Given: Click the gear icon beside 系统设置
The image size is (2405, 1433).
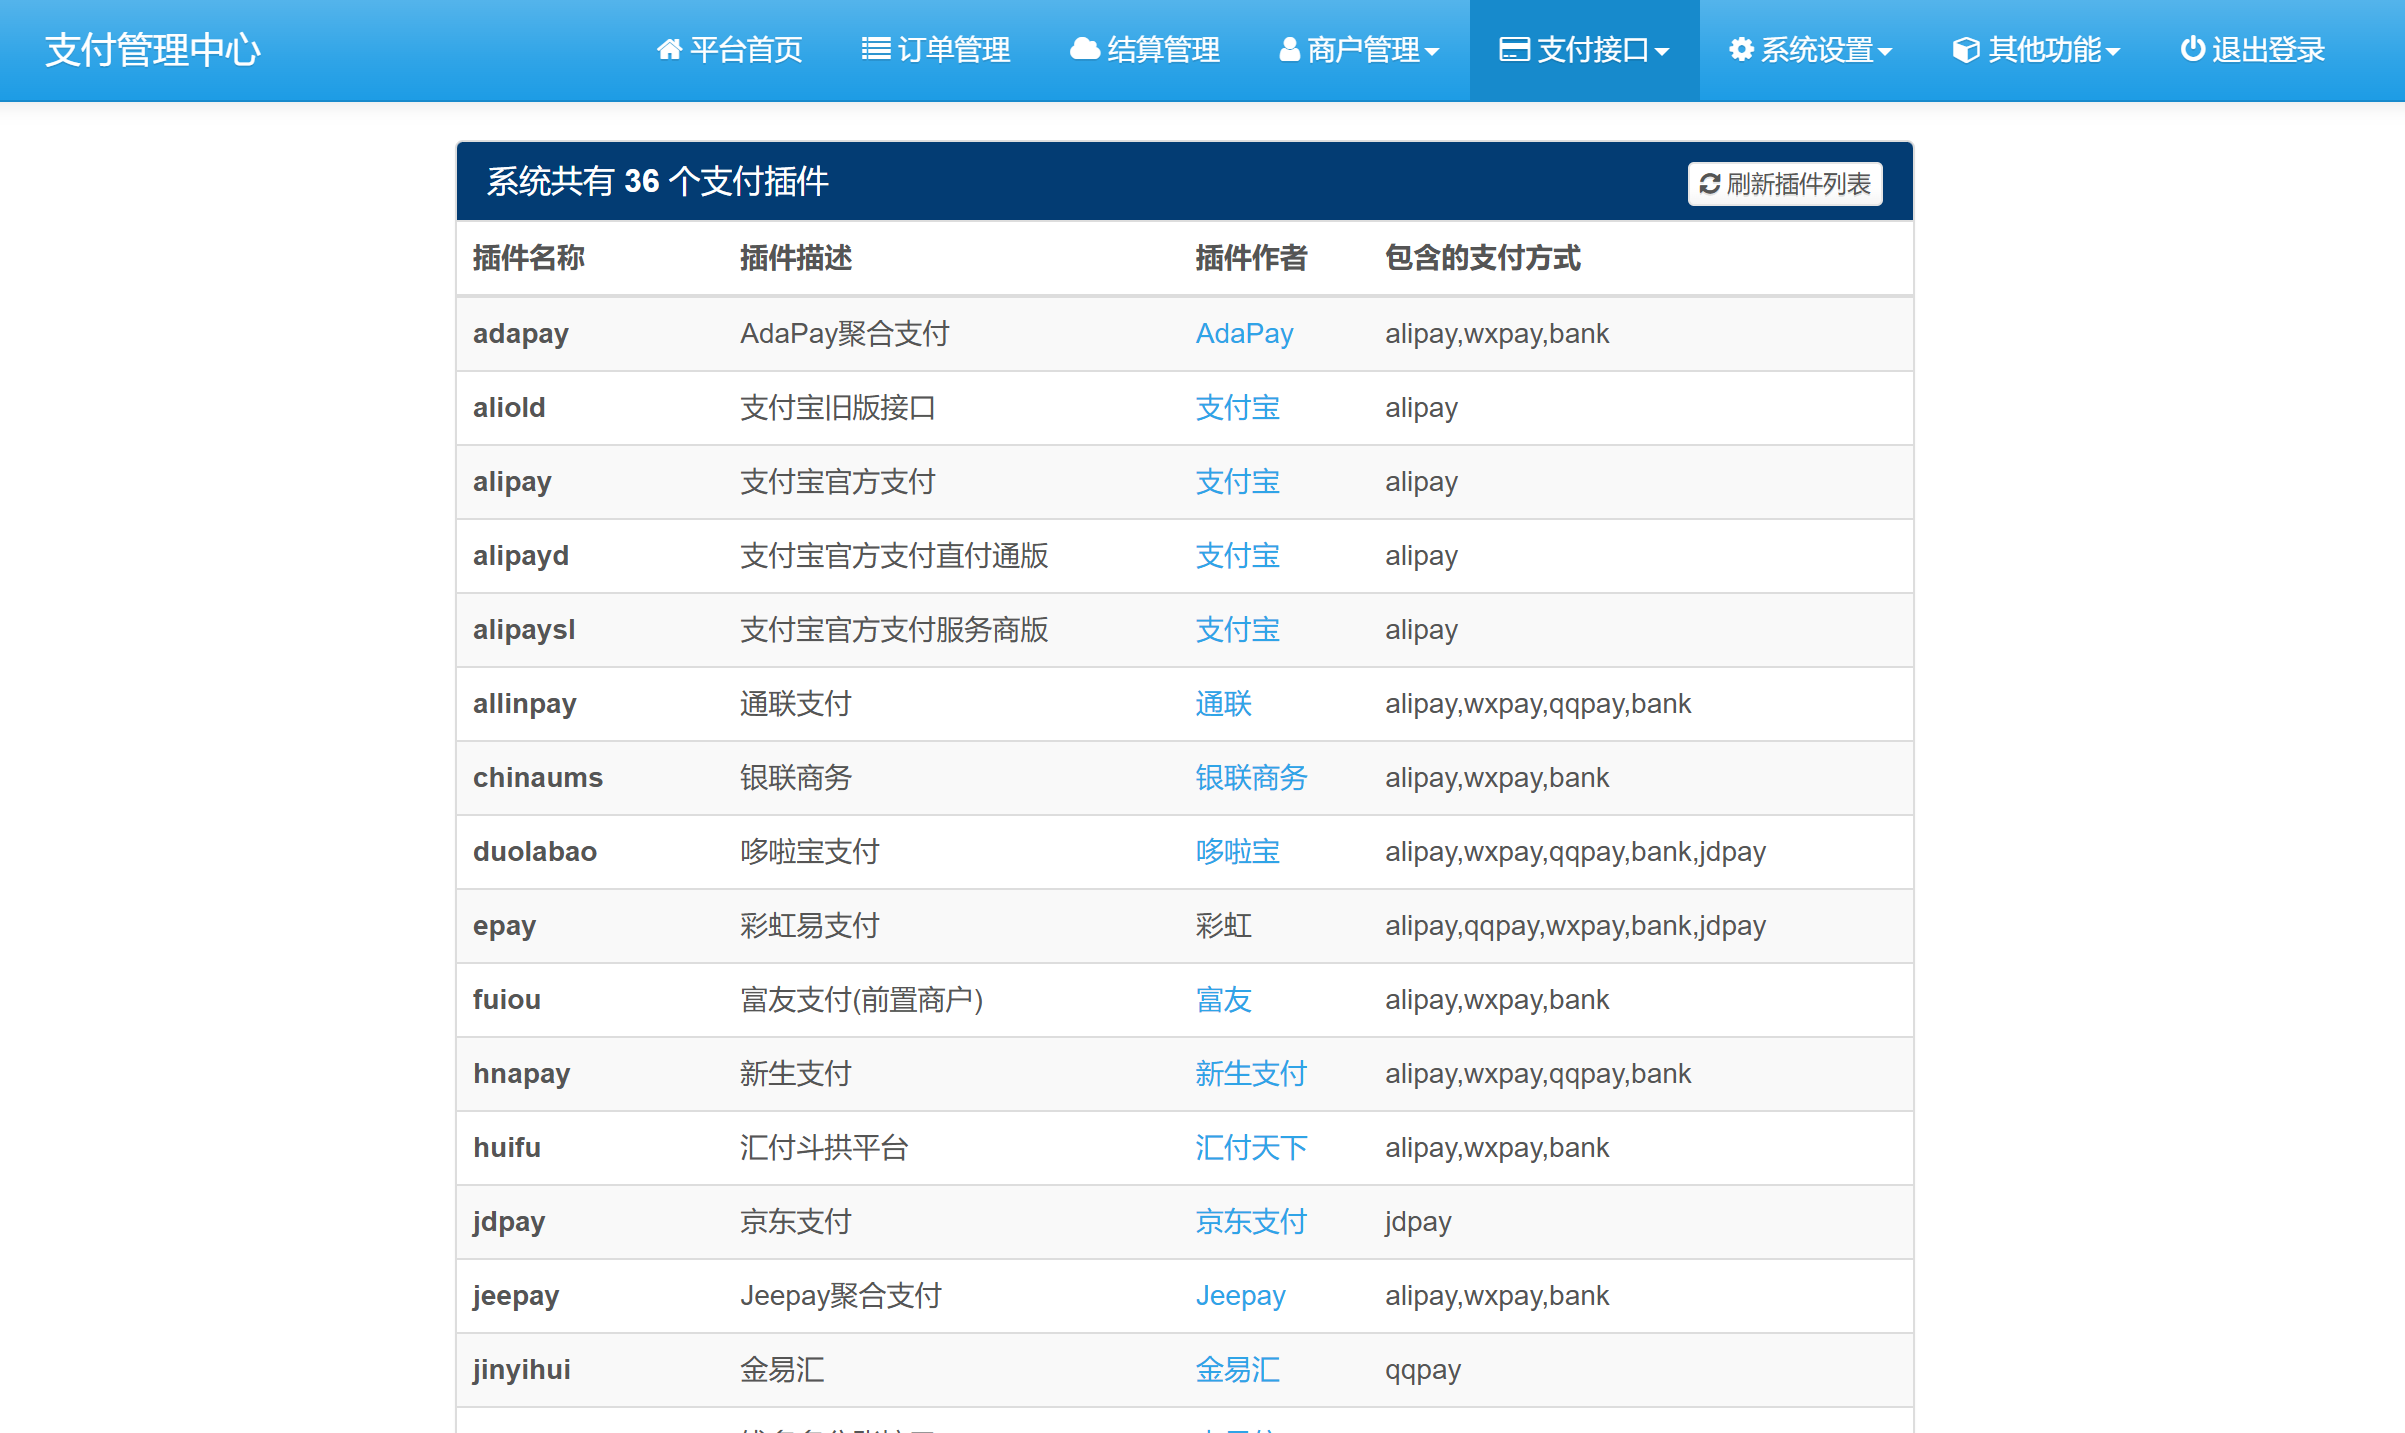Looking at the screenshot, I should tap(1741, 49).
